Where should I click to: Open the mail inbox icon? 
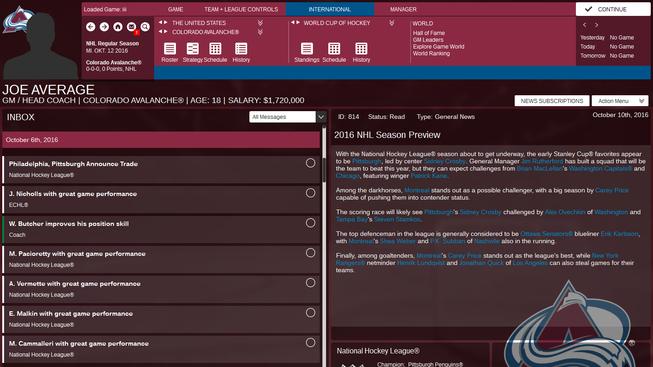coord(132,27)
